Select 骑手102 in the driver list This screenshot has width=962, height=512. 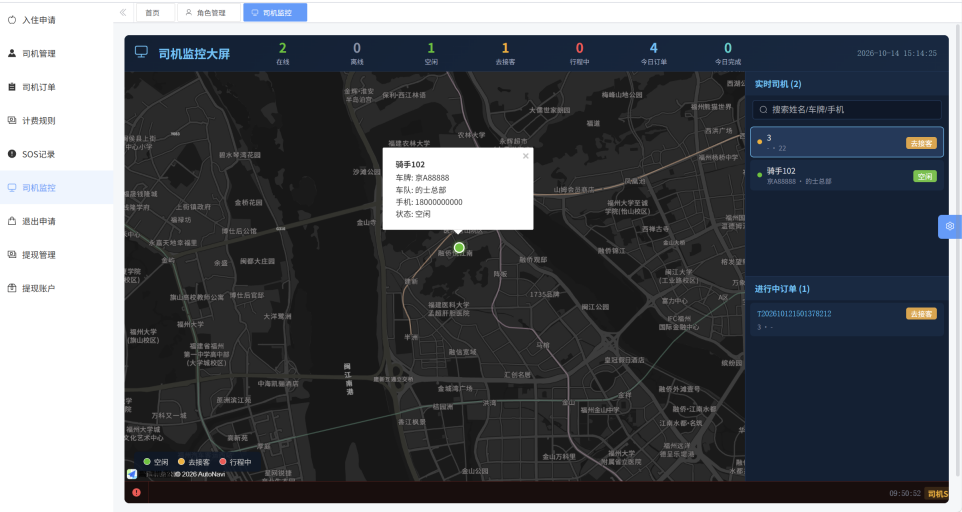point(847,176)
